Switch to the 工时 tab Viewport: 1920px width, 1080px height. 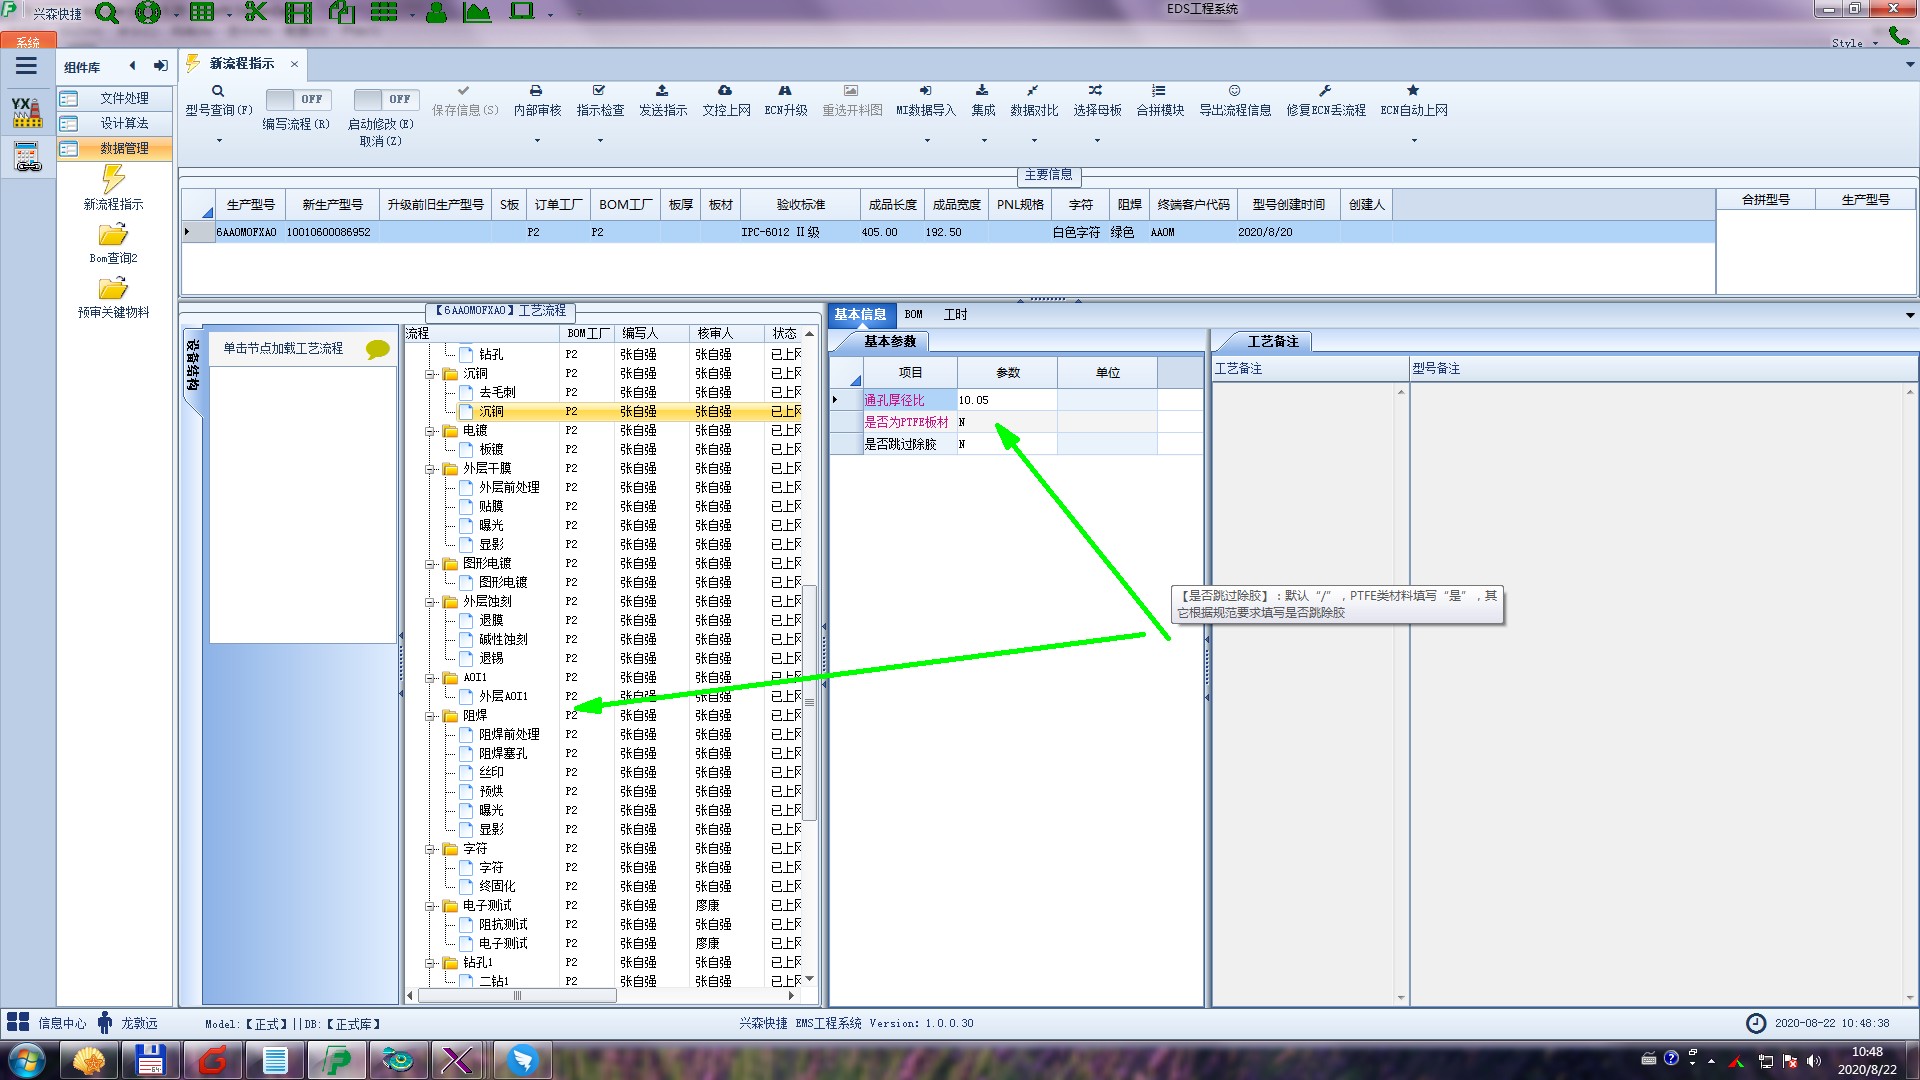point(955,314)
